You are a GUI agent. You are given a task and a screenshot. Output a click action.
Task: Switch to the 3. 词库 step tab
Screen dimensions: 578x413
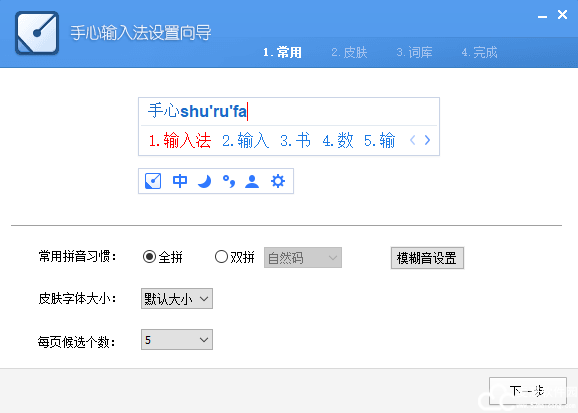[x=414, y=52]
